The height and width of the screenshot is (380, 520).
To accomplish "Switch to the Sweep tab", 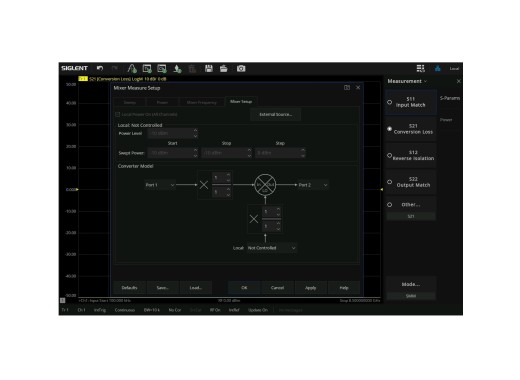I will pyautogui.click(x=130, y=102).
